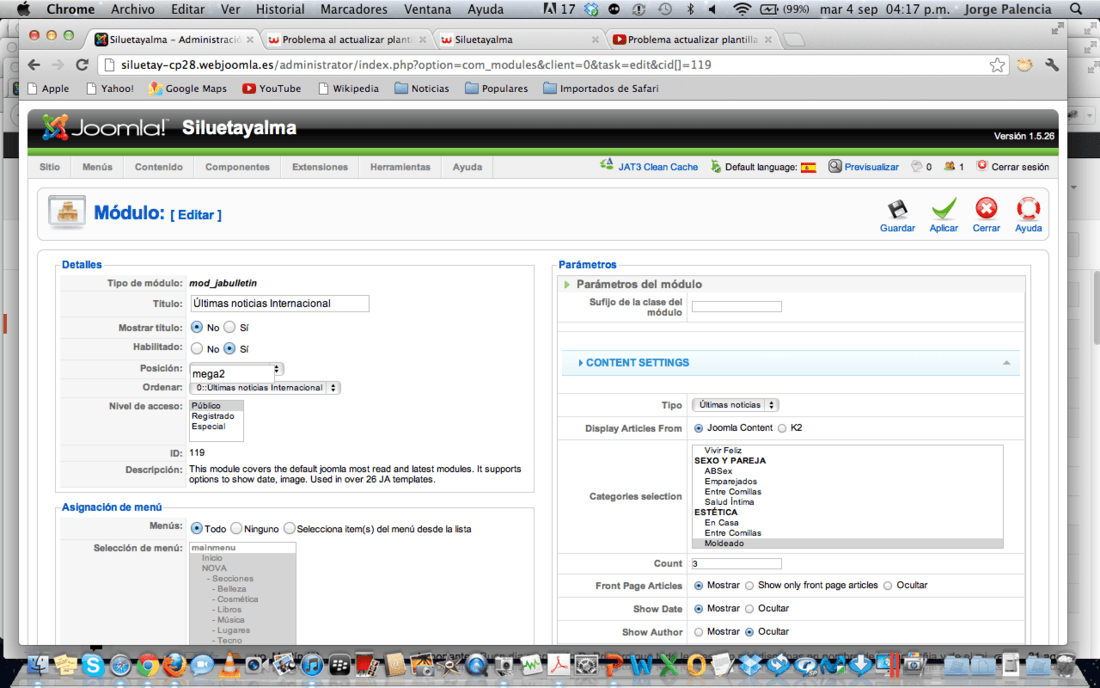1100x688 pixels.
Task: Open the Posición mega2 combo box
Action: tap(236, 370)
